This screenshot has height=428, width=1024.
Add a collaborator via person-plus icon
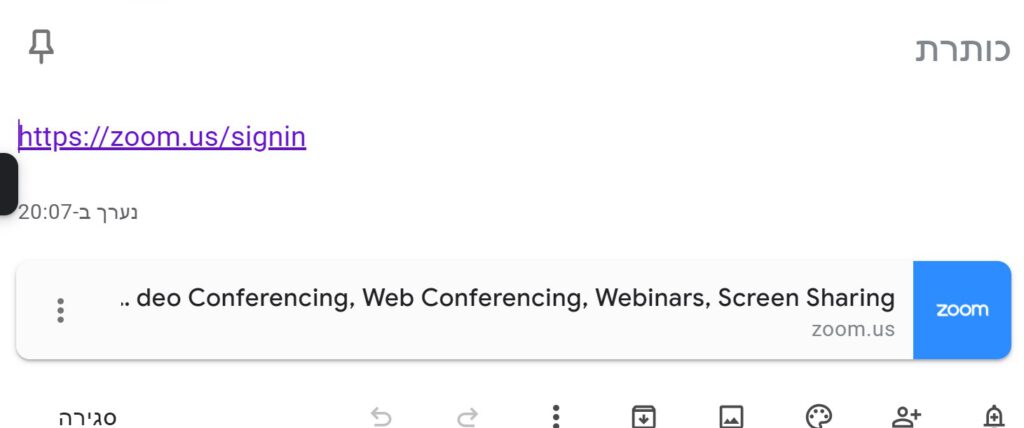click(x=906, y=416)
